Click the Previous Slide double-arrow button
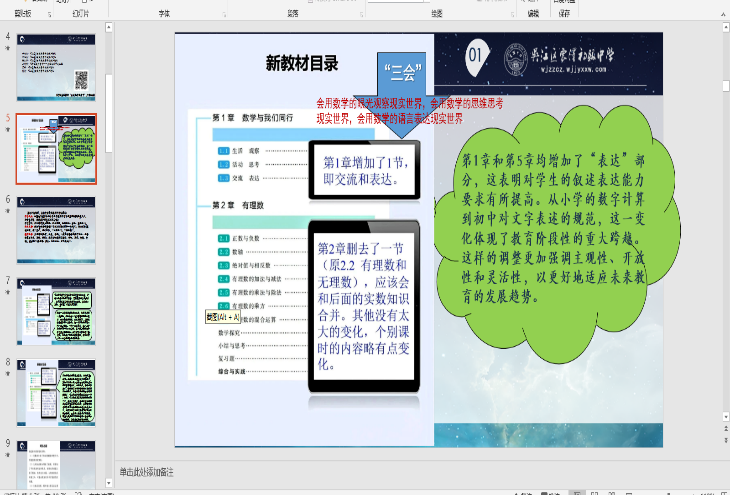Screen dimensions: 730x495 click(x=725, y=428)
